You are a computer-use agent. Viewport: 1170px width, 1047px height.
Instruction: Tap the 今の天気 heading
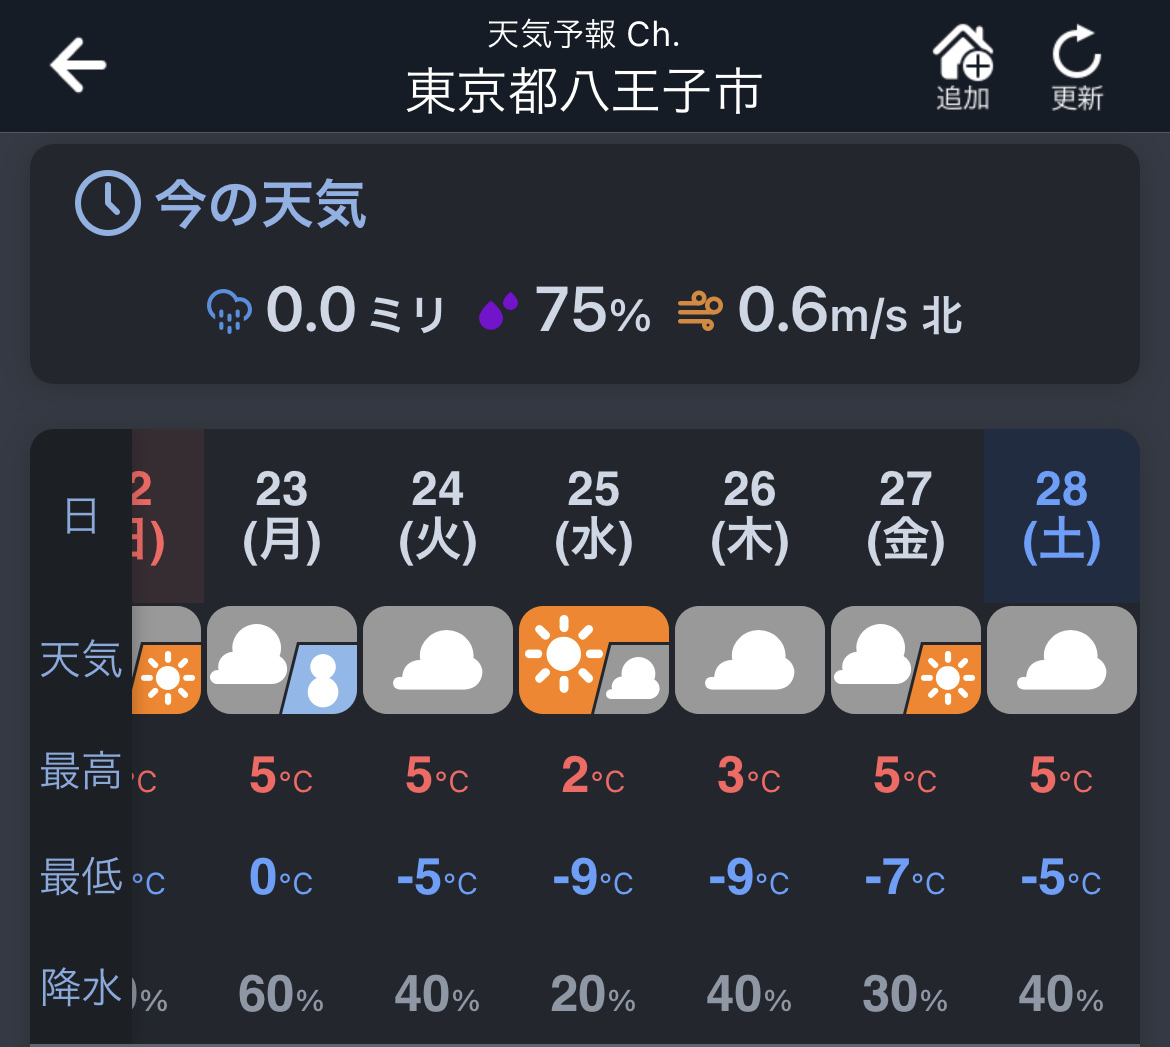click(261, 205)
